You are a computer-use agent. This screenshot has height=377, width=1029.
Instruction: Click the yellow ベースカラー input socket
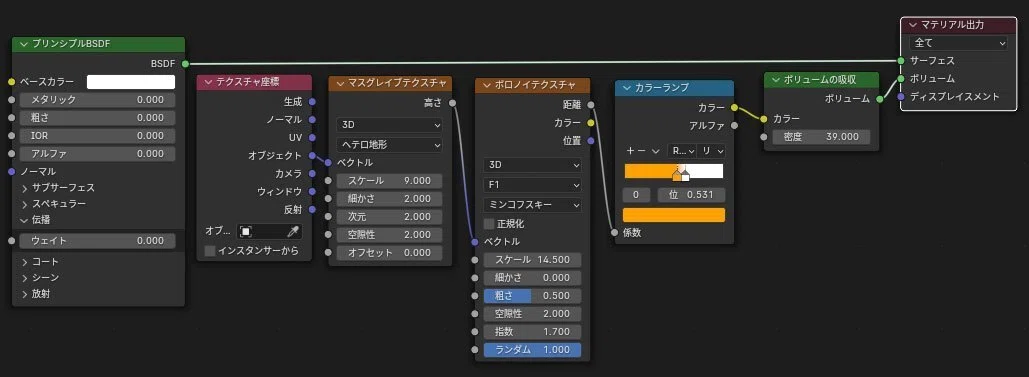pyautogui.click(x=11, y=82)
